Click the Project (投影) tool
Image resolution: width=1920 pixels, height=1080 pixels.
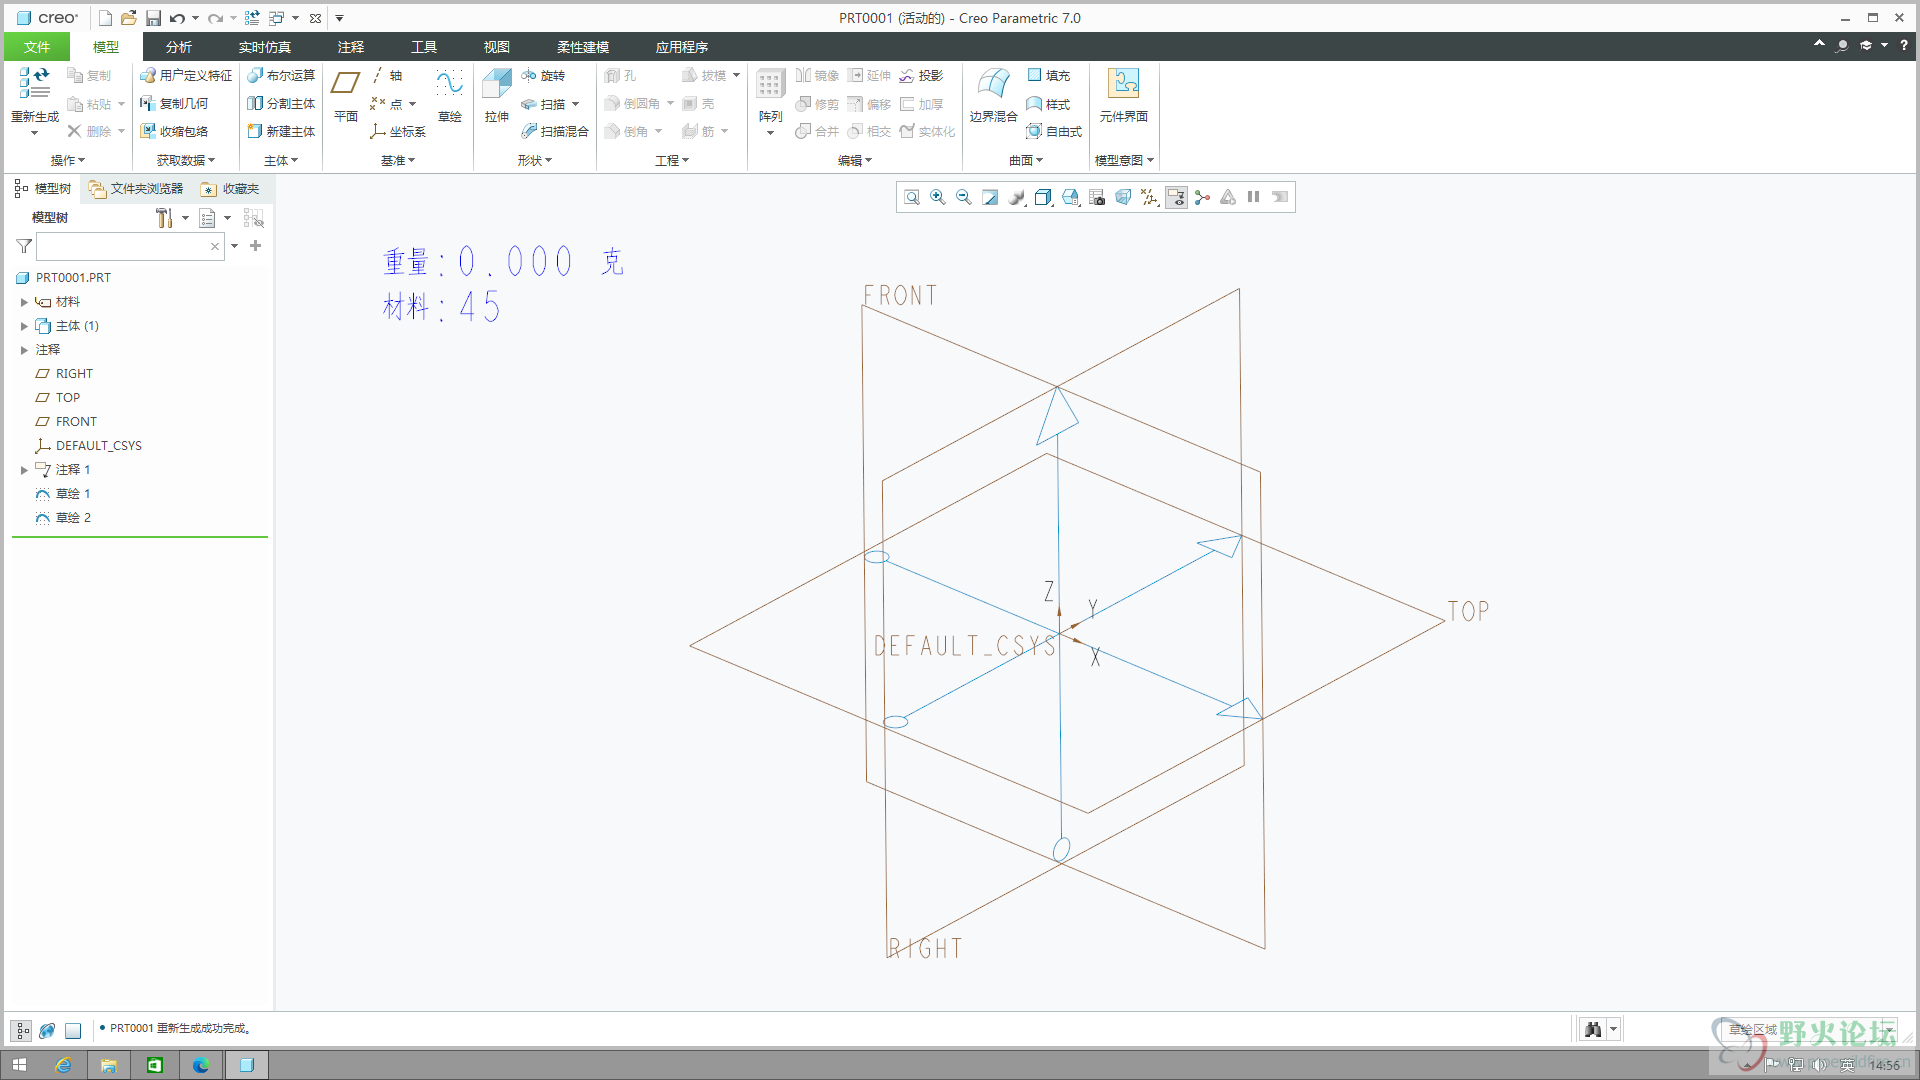(921, 75)
